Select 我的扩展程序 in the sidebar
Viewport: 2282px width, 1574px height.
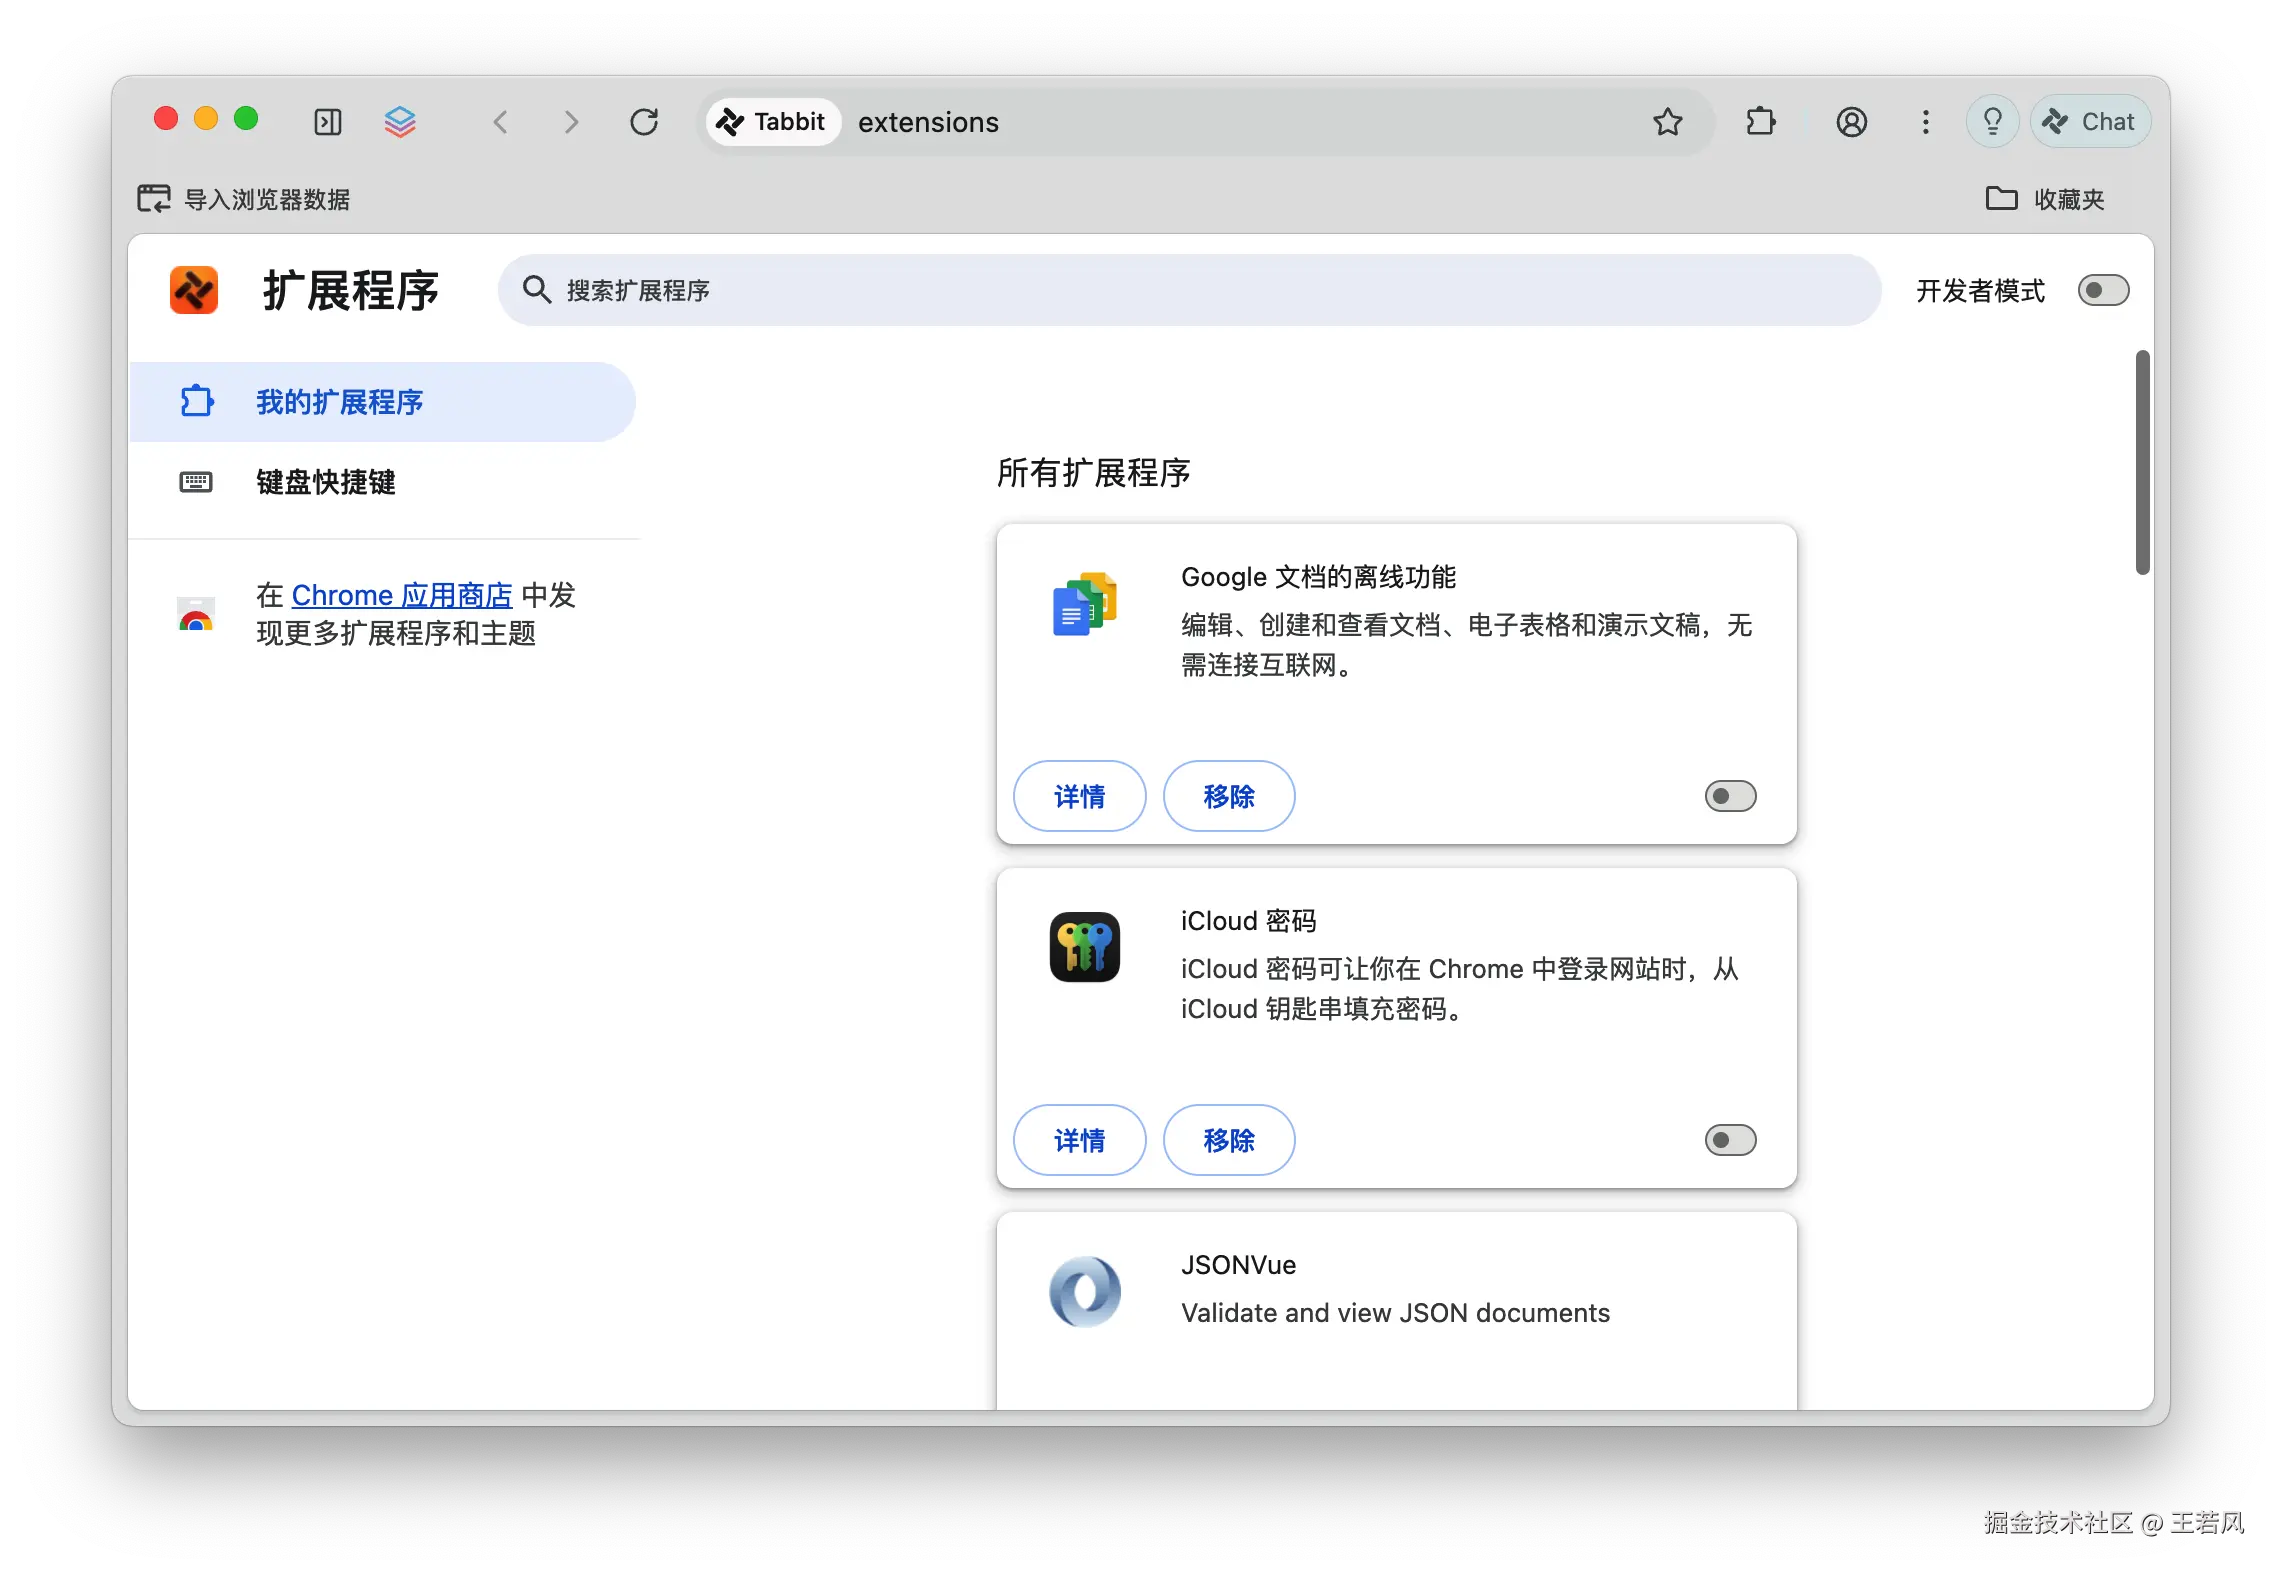coord(339,402)
